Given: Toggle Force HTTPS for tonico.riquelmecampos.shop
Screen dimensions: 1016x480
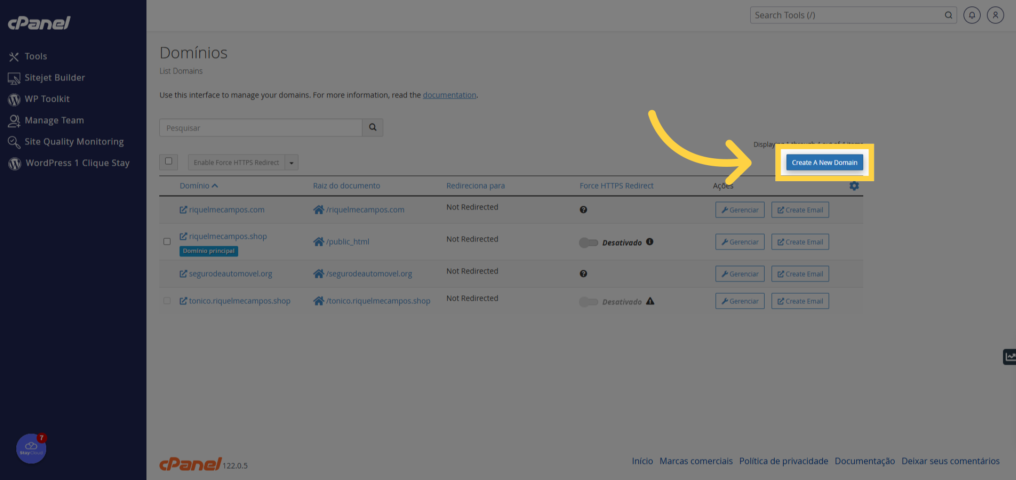Looking at the screenshot, I should (x=588, y=302).
